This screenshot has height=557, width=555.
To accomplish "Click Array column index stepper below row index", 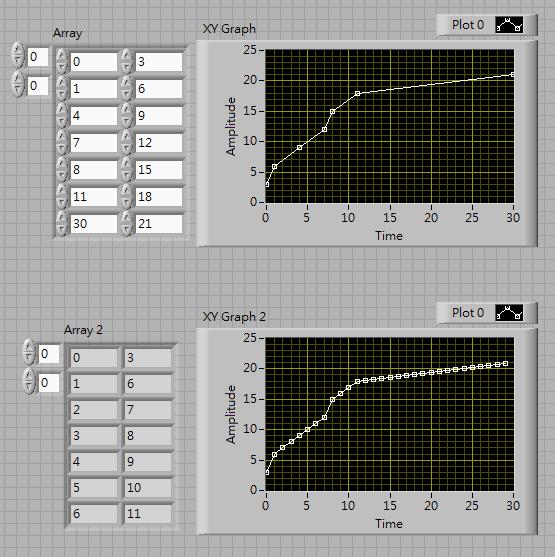I will 18,85.
